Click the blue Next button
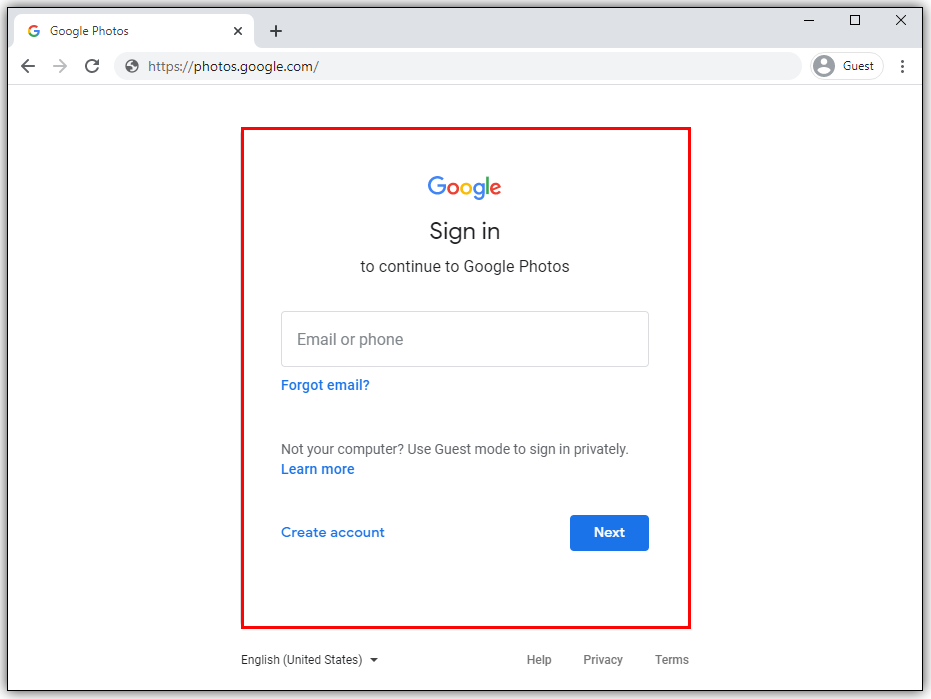Screen dimensions: 931x699 pyautogui.click(x=609, y=533)
